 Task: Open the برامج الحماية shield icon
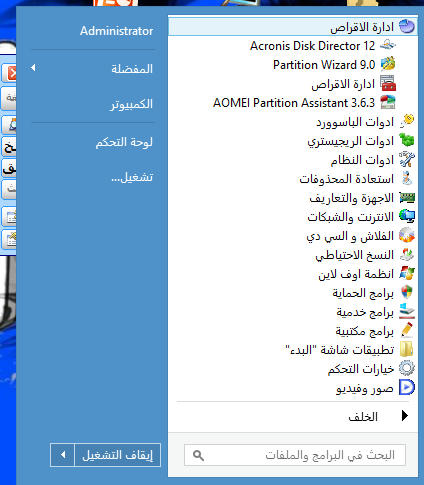coord(407,293)
